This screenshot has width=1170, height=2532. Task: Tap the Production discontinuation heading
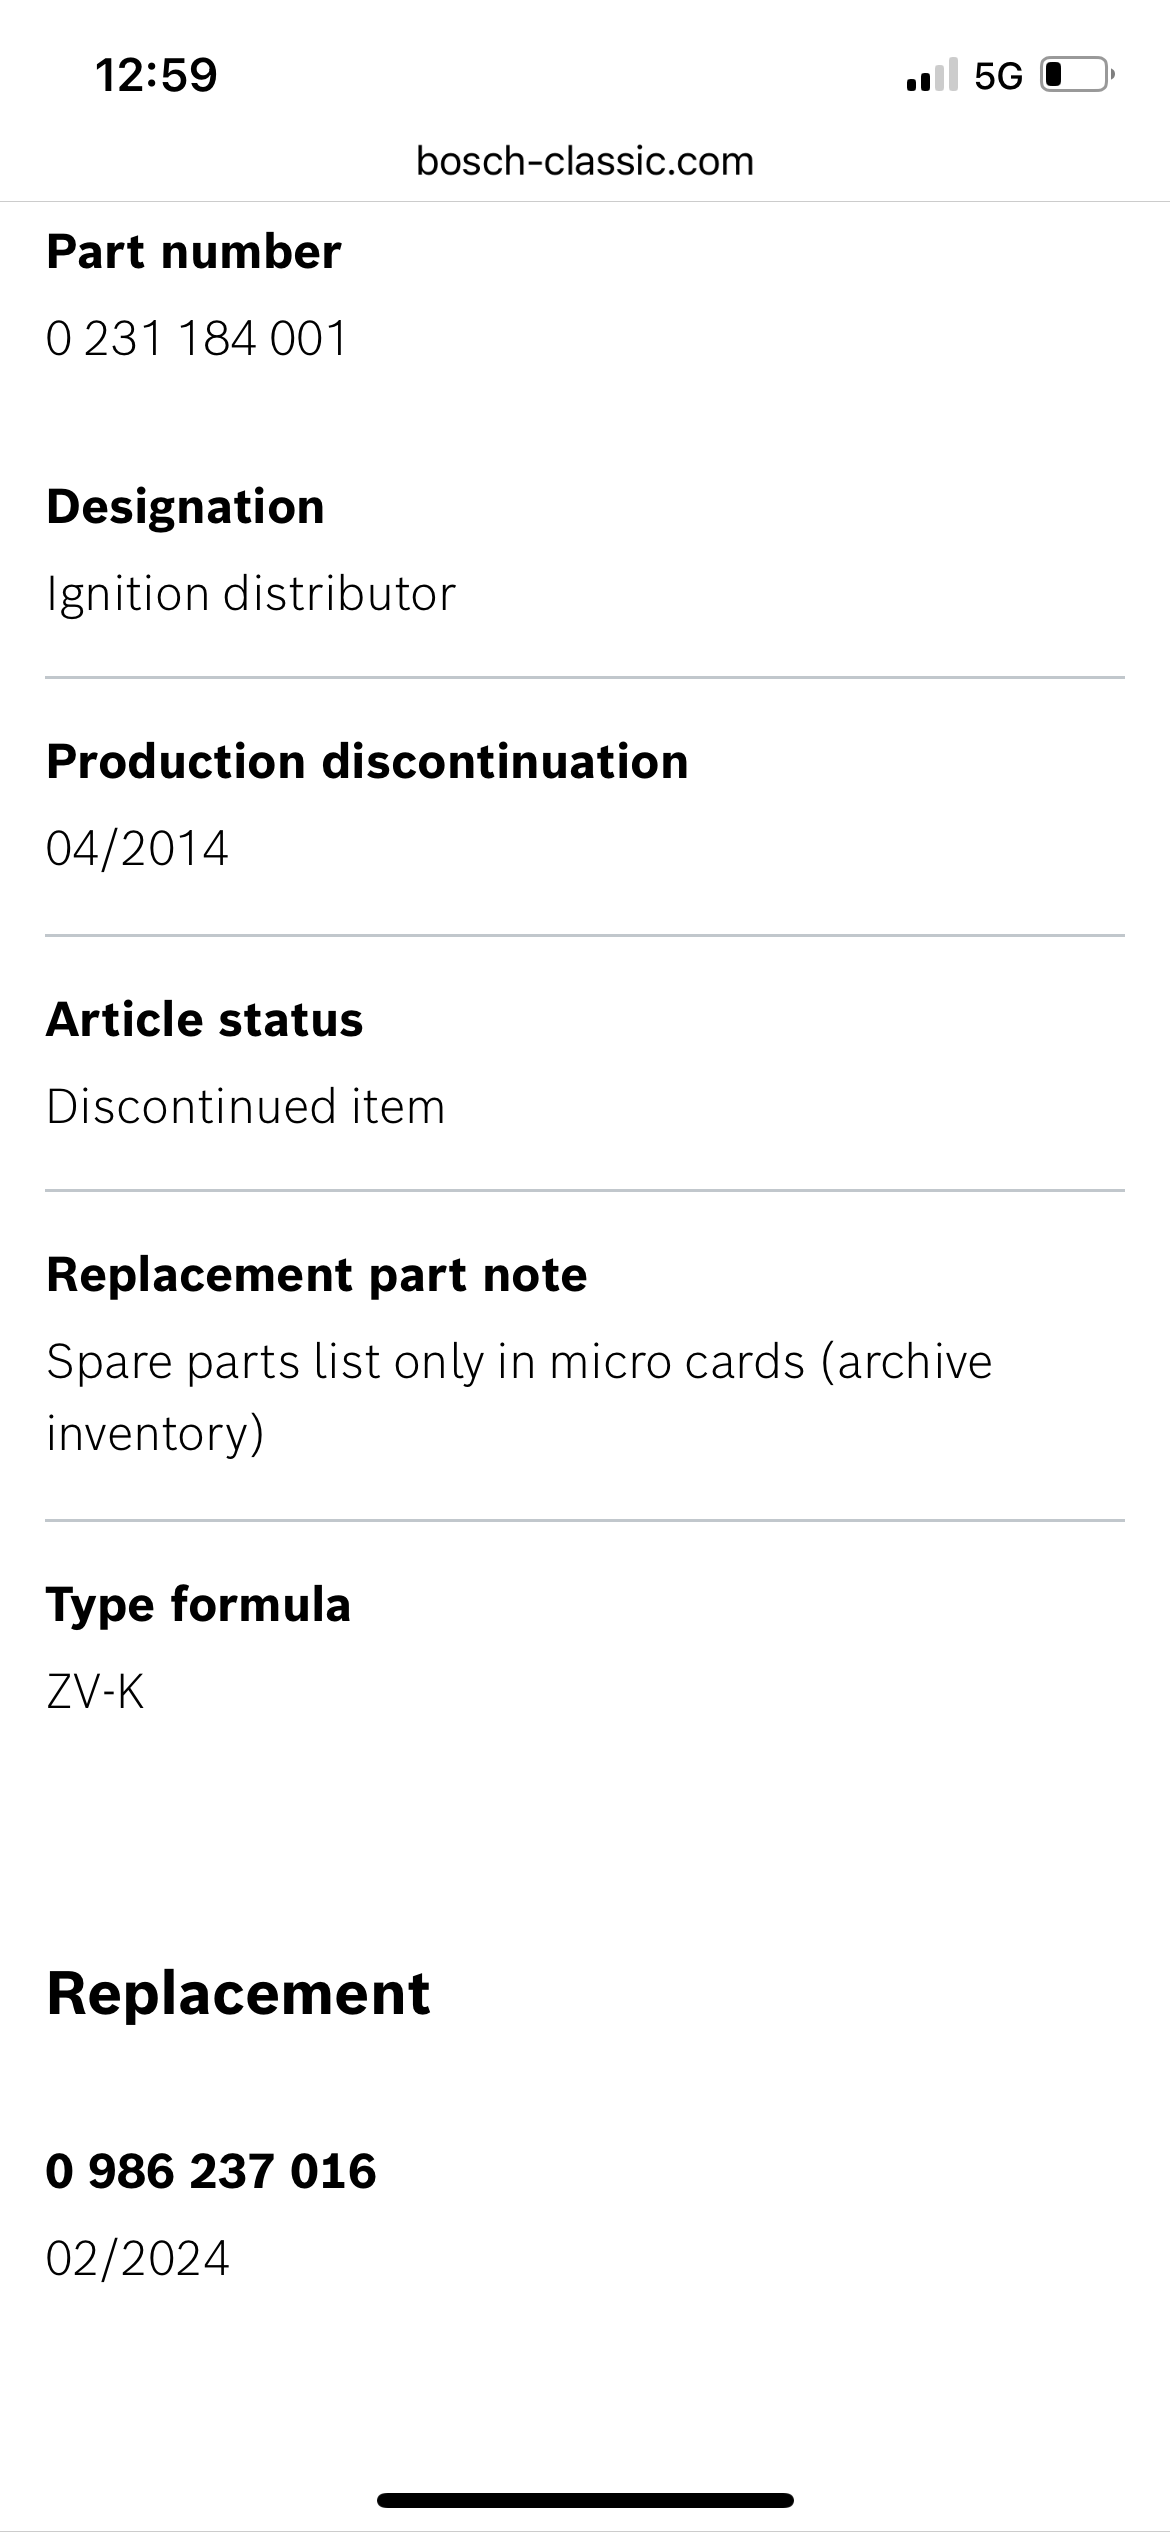(x=367, y=761)
